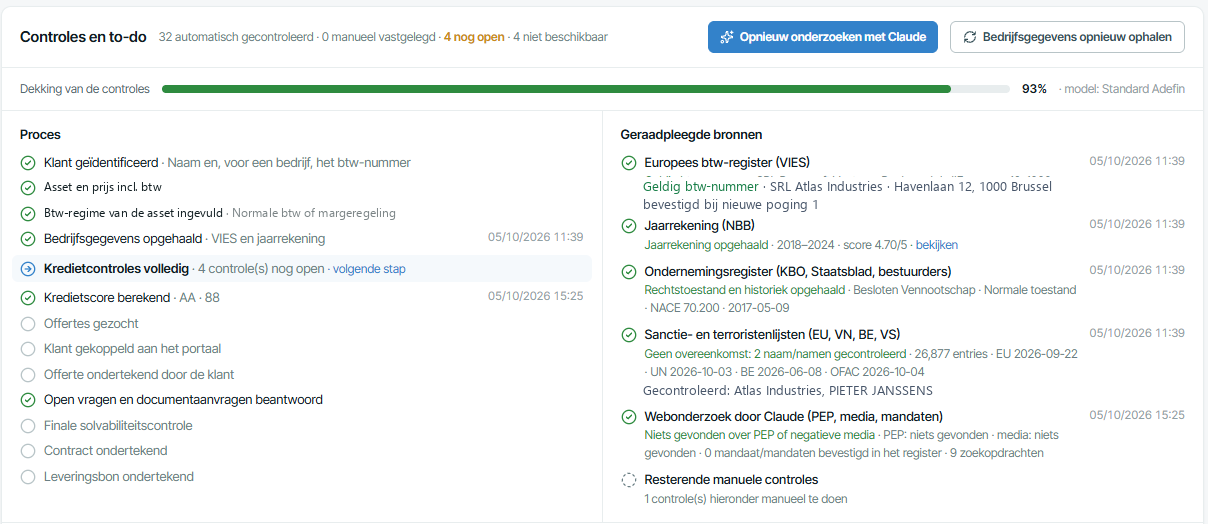The height and width of the screenshot is (524, 1208).
Task: Expand the Kredietscore berekend AA 88 row
Action: (302, 297)
